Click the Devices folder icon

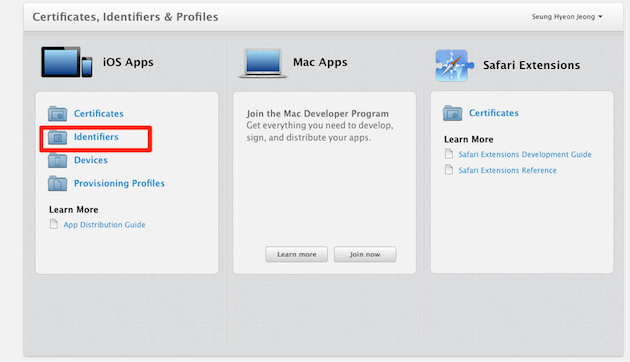57,160
